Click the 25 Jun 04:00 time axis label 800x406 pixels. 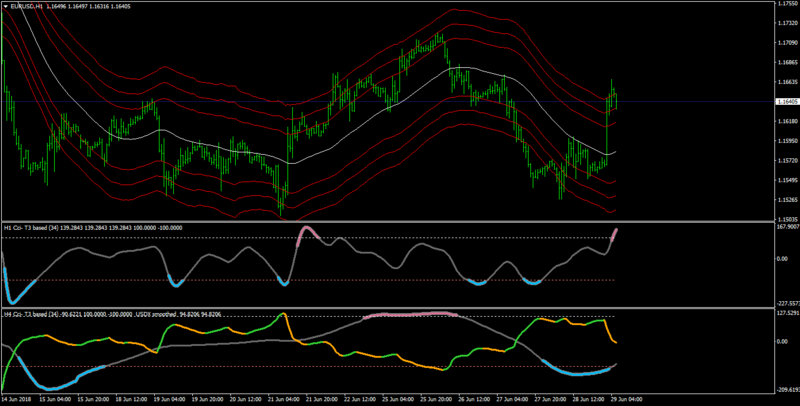point(398,398)
